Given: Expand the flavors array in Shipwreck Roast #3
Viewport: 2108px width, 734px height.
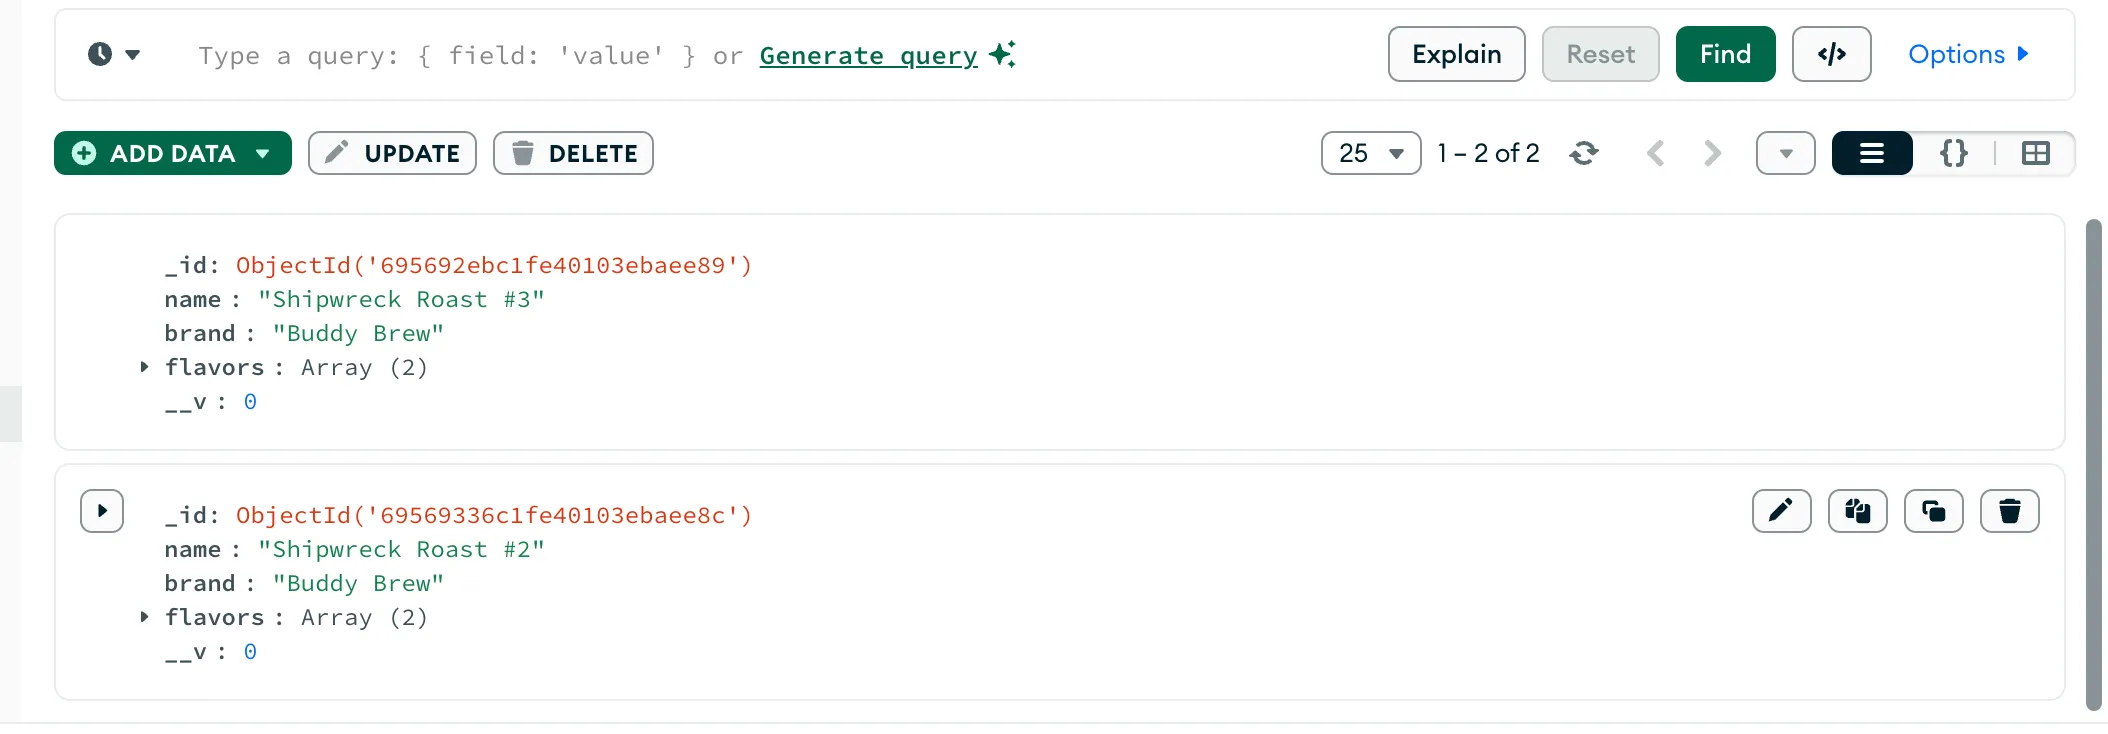Looking at the screenshot, I should click(144, 367).
